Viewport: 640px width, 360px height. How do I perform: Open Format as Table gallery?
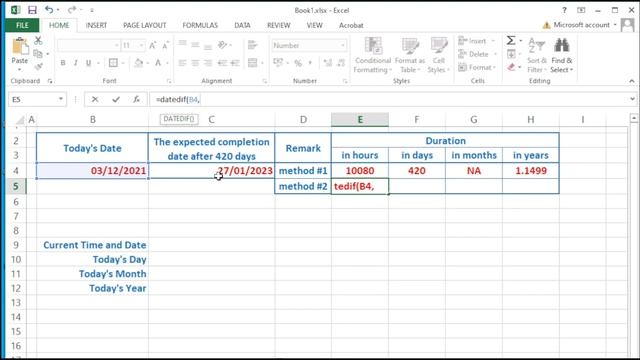coord(410,55)
